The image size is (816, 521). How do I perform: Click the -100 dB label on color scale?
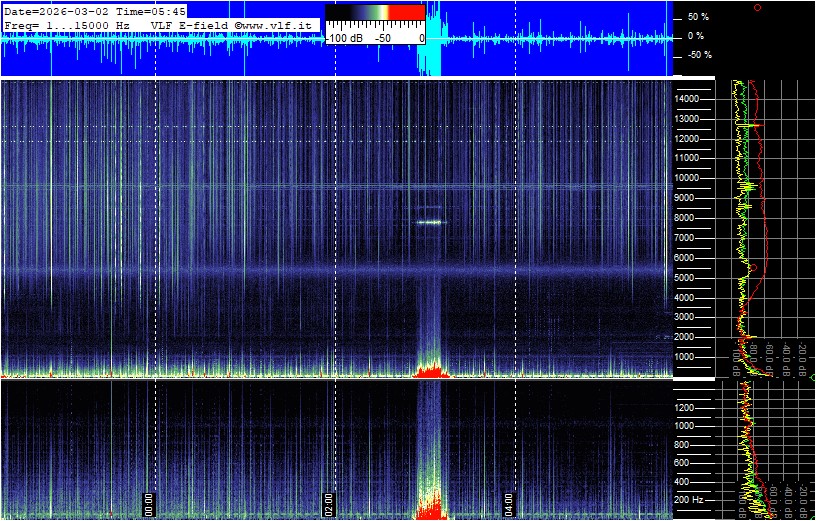[344, 38]
